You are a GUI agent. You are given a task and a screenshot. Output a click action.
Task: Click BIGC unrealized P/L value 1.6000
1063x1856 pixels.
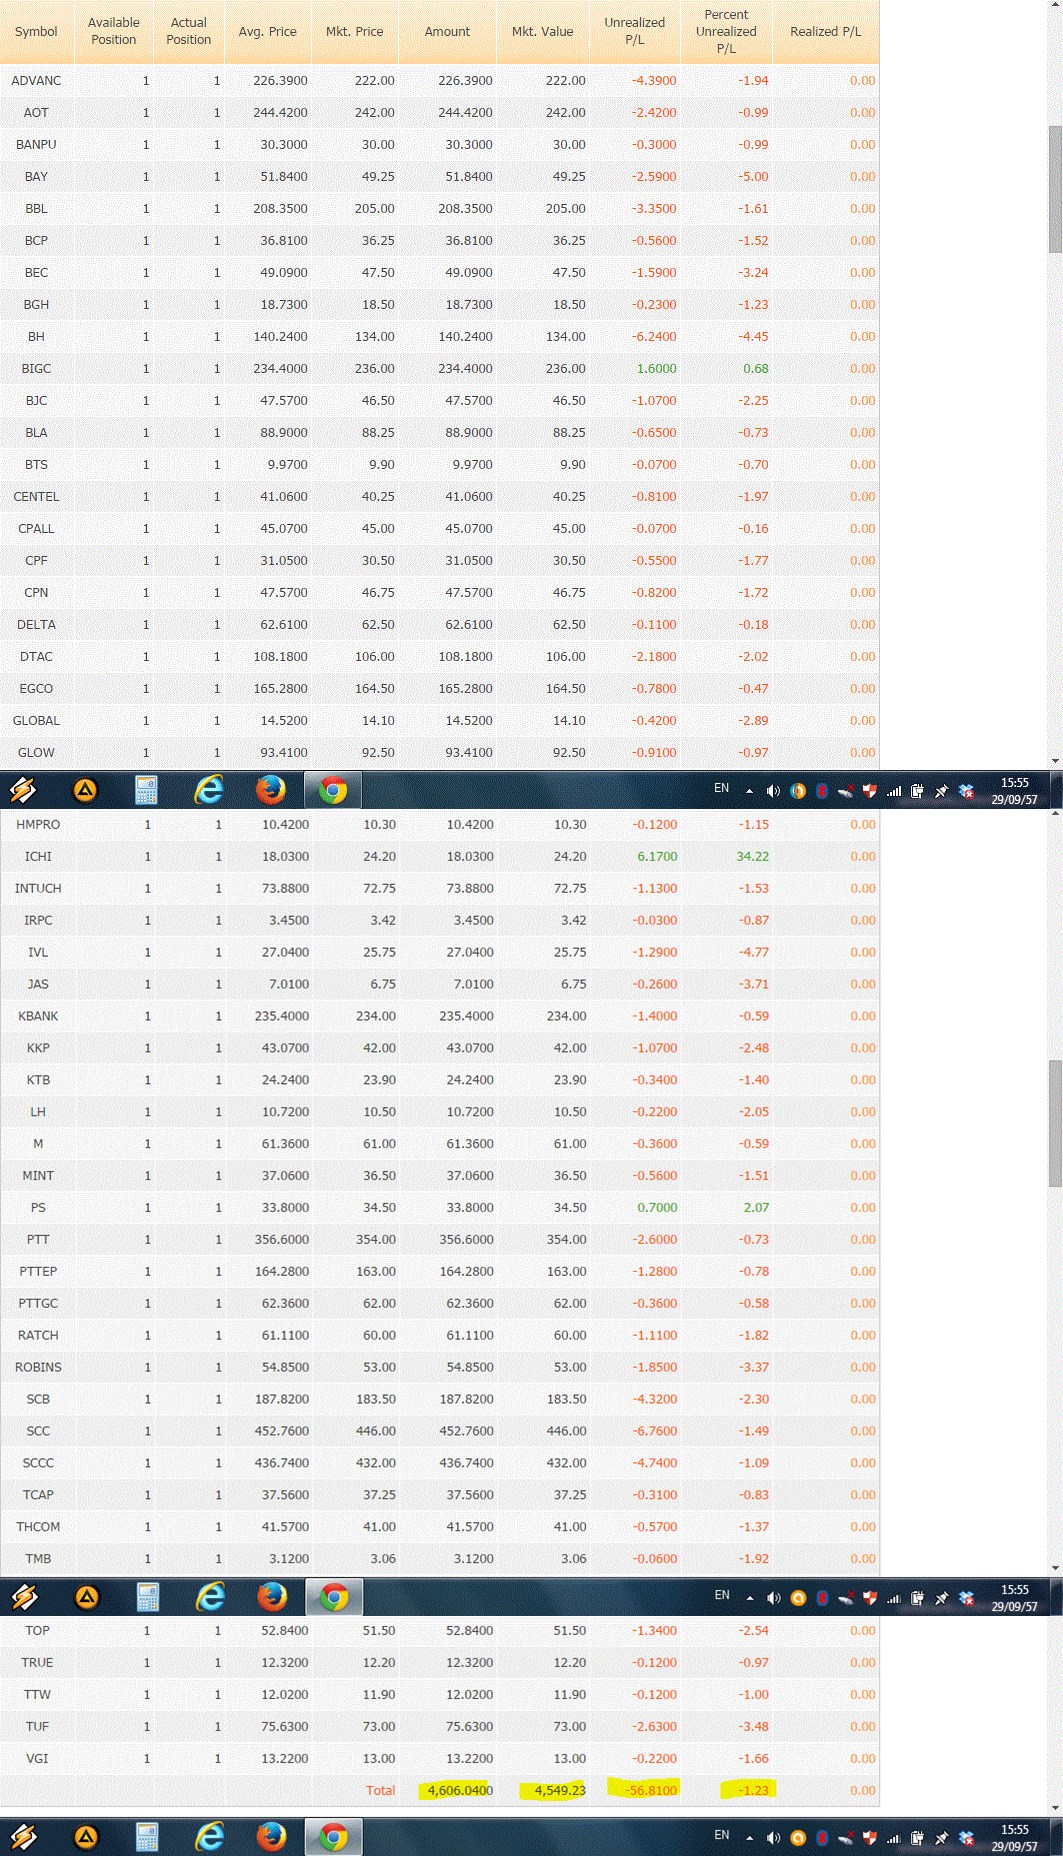coord(656,368)
